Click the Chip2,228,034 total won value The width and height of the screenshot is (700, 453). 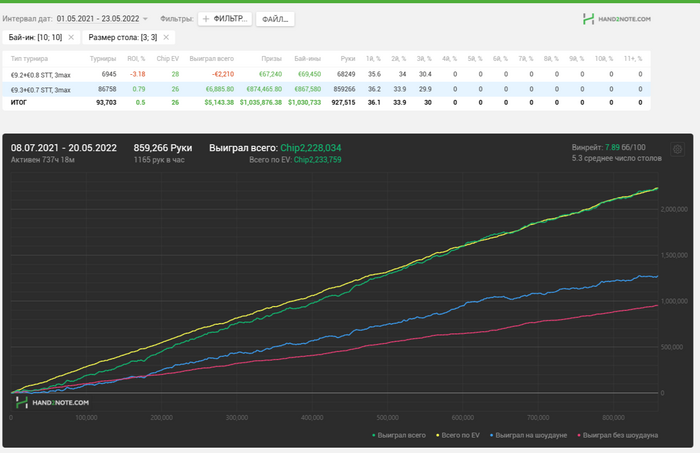tap(311, 148)
